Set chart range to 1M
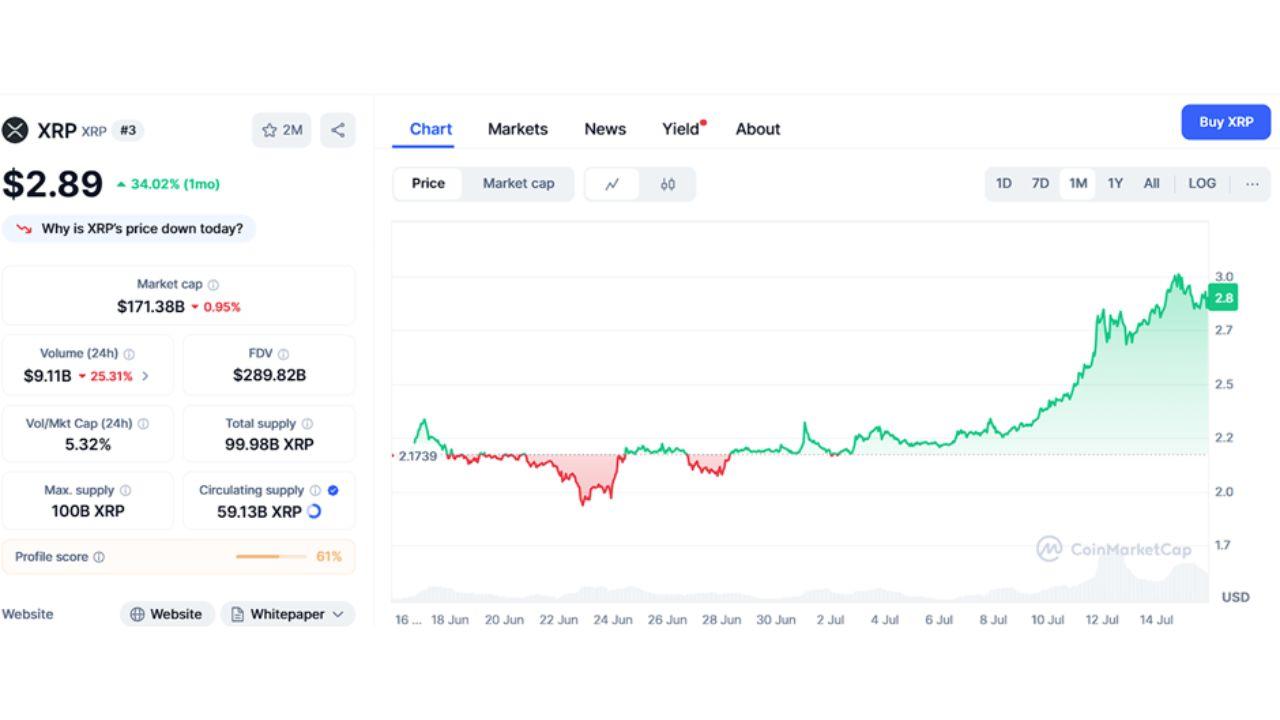 pos(1077,184)
